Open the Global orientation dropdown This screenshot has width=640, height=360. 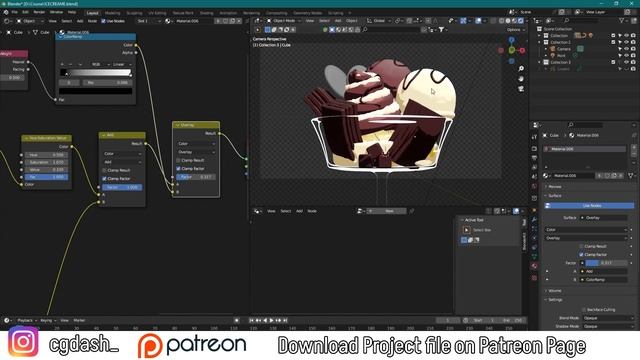[379, 21]
